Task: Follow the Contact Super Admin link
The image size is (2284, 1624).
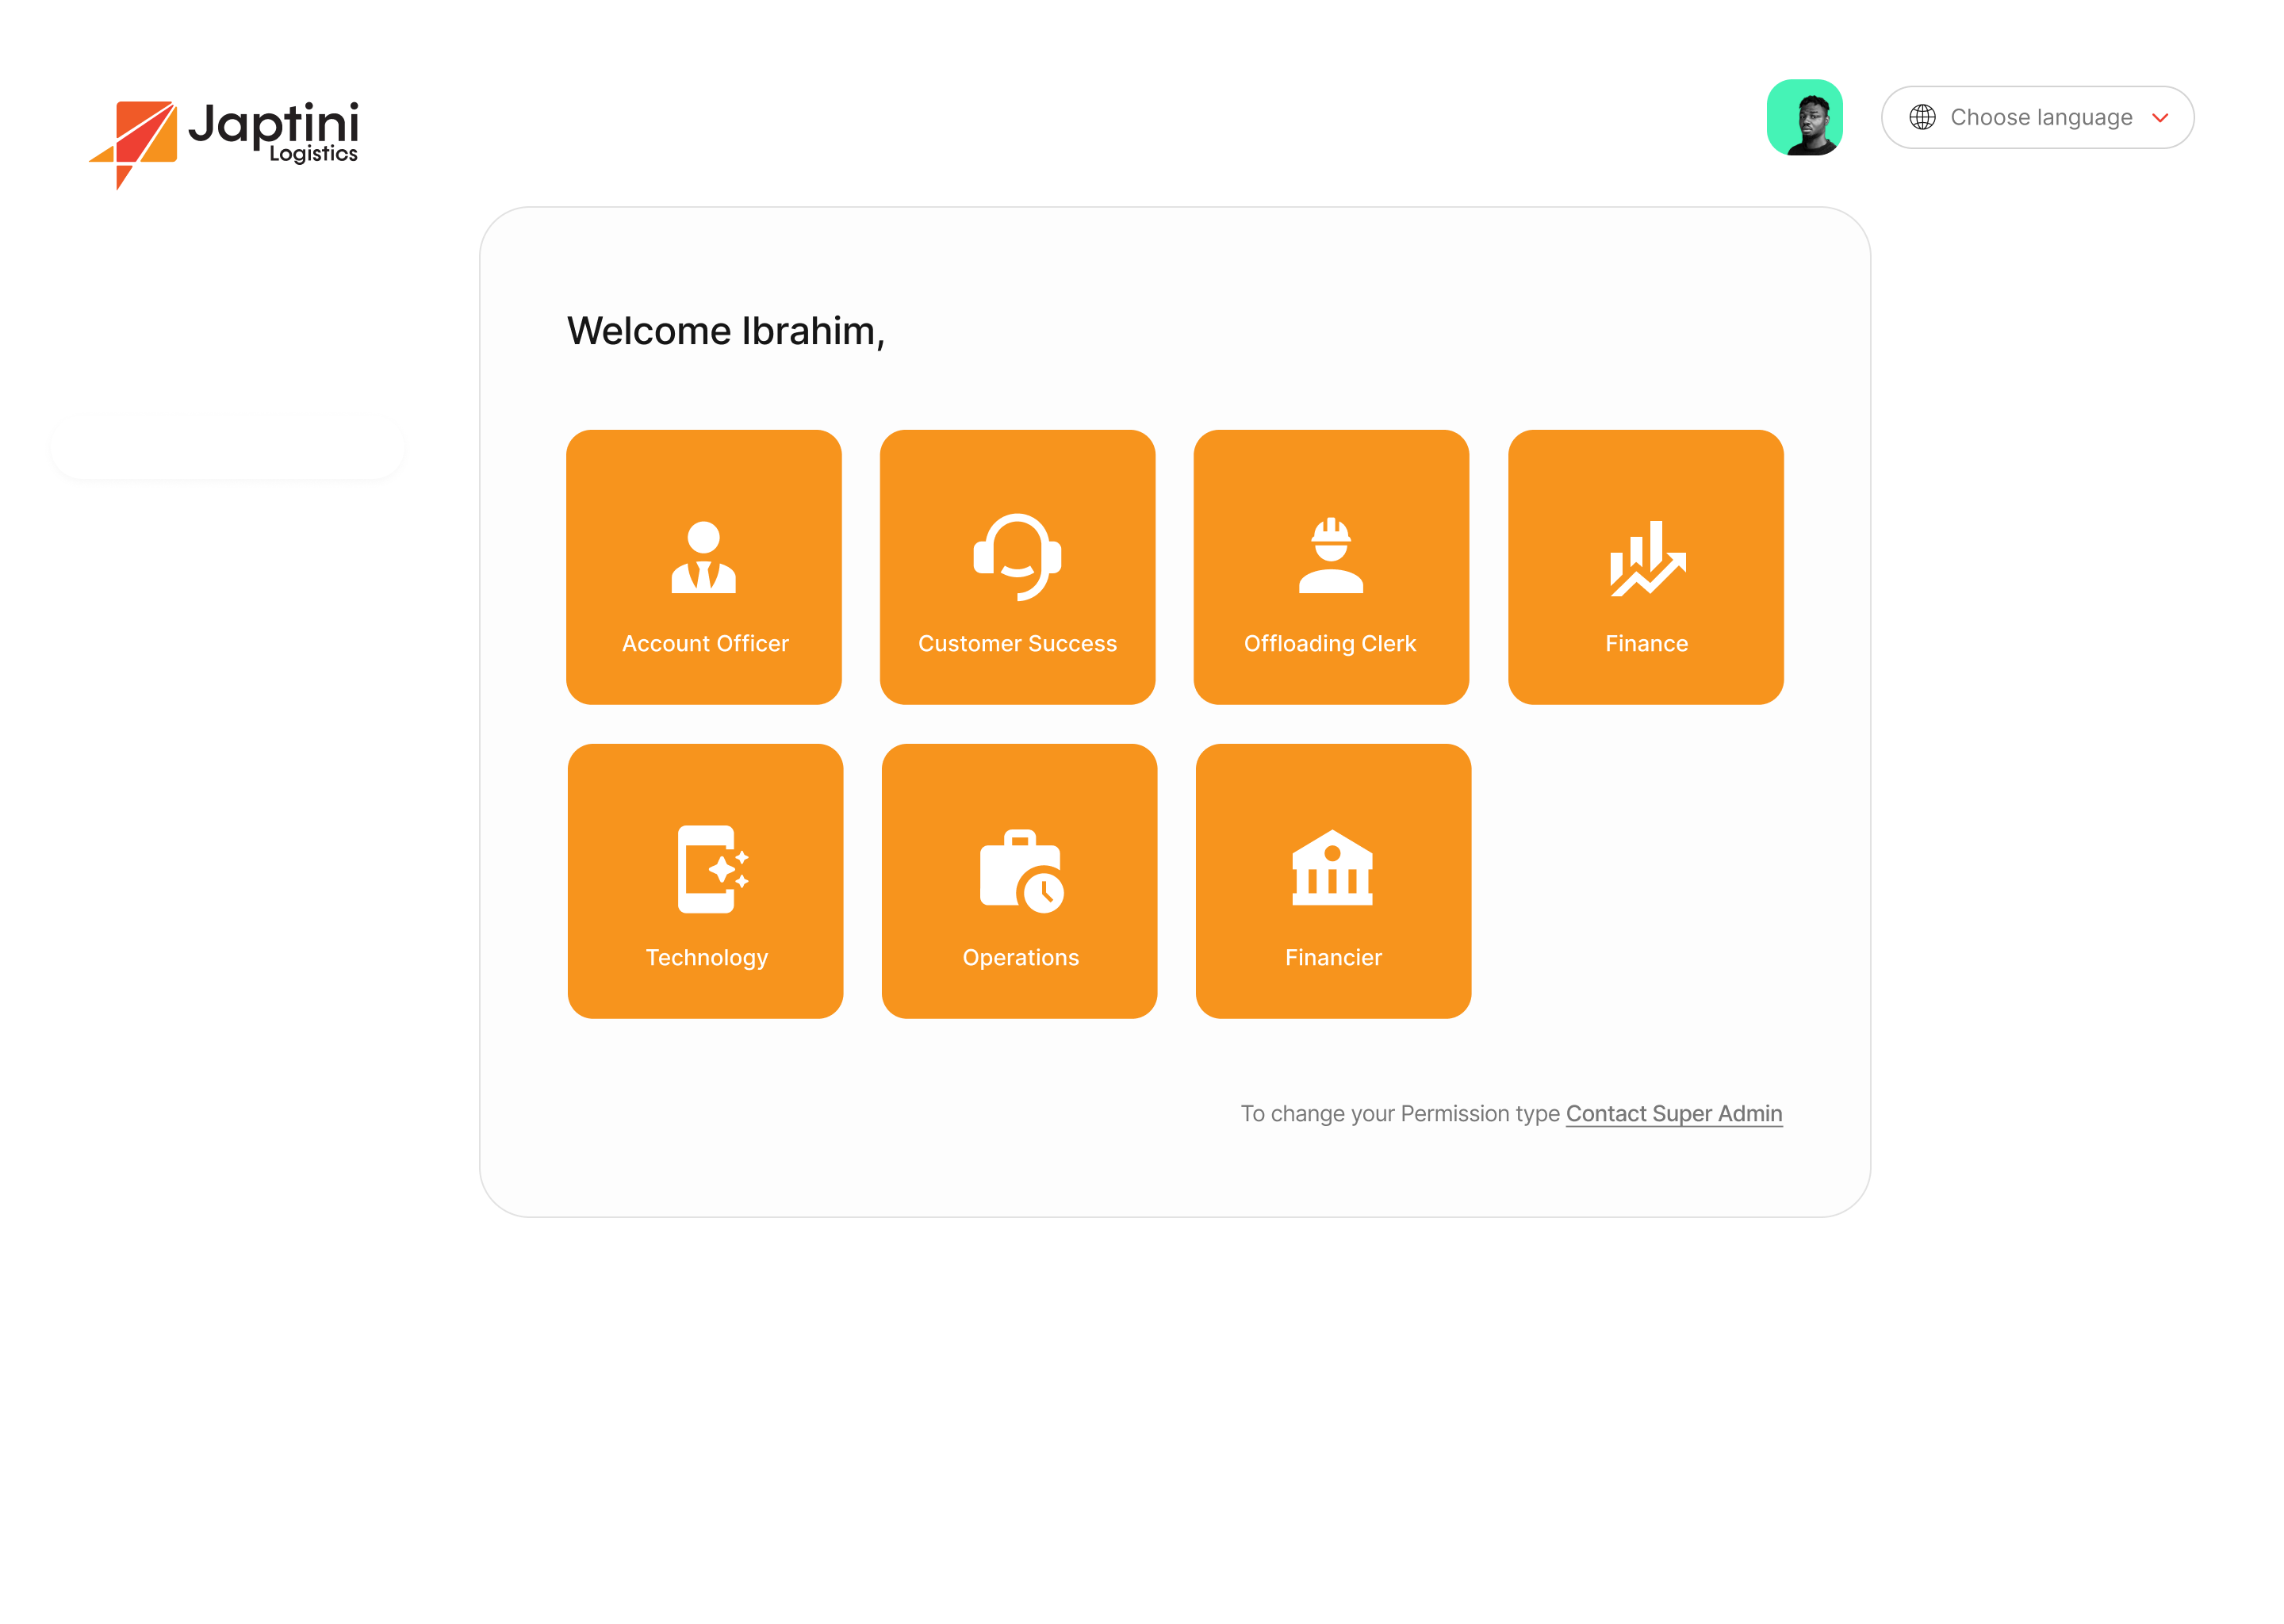Action: (1673, 1113)
